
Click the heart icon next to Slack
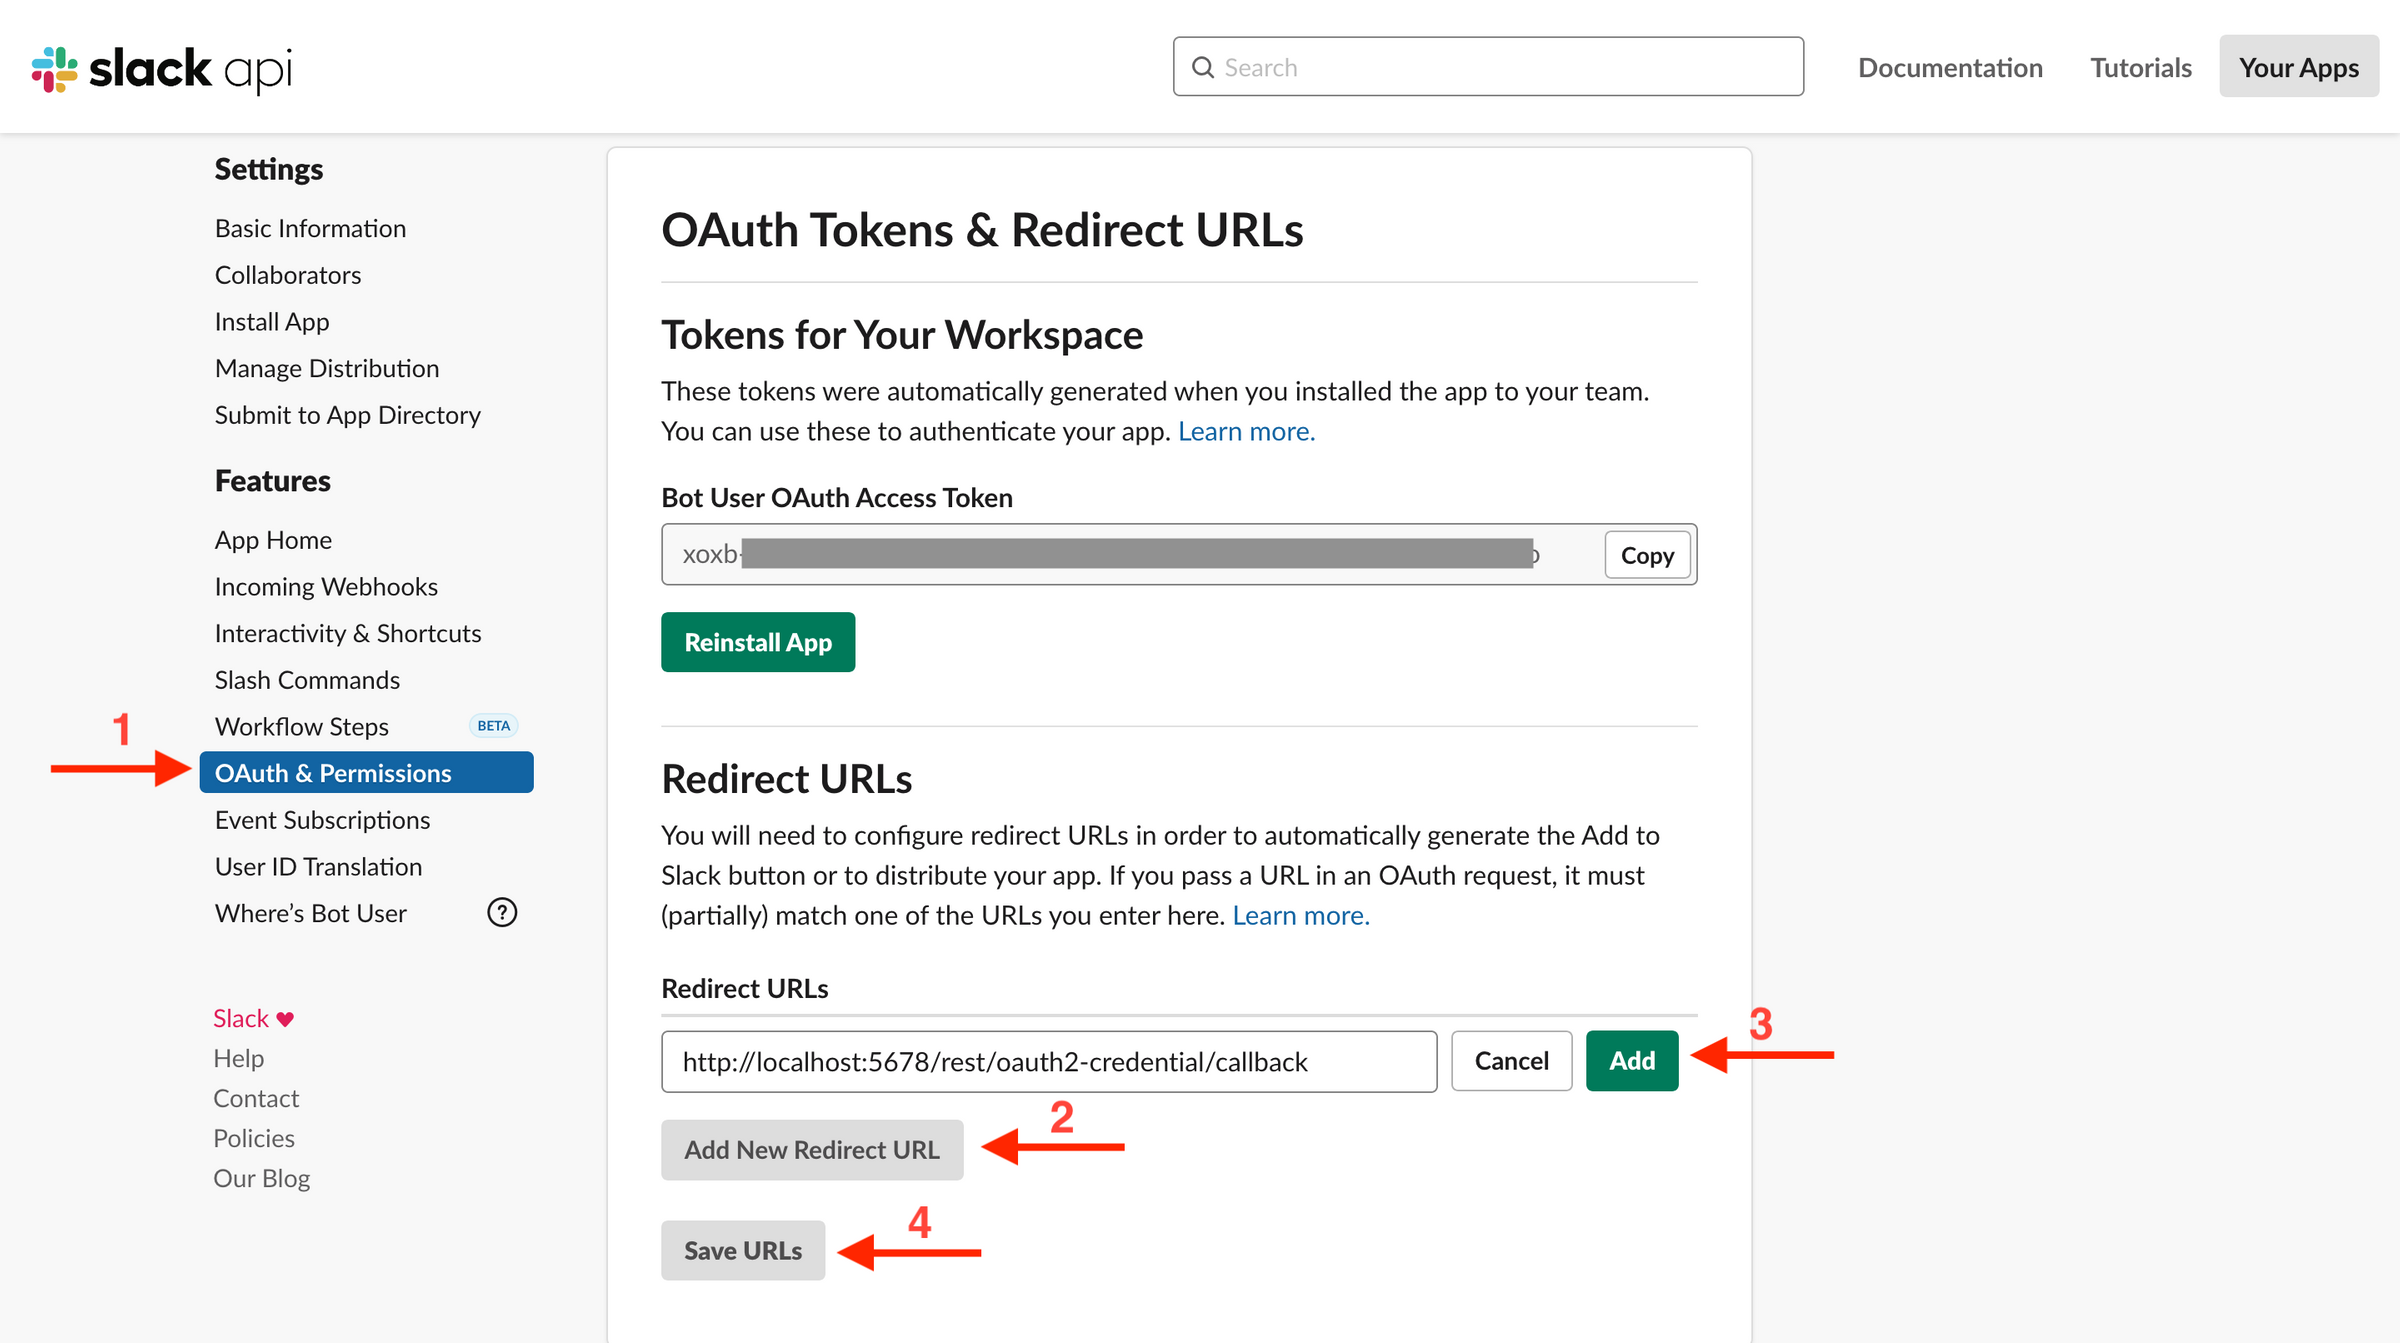(287, 1018)
